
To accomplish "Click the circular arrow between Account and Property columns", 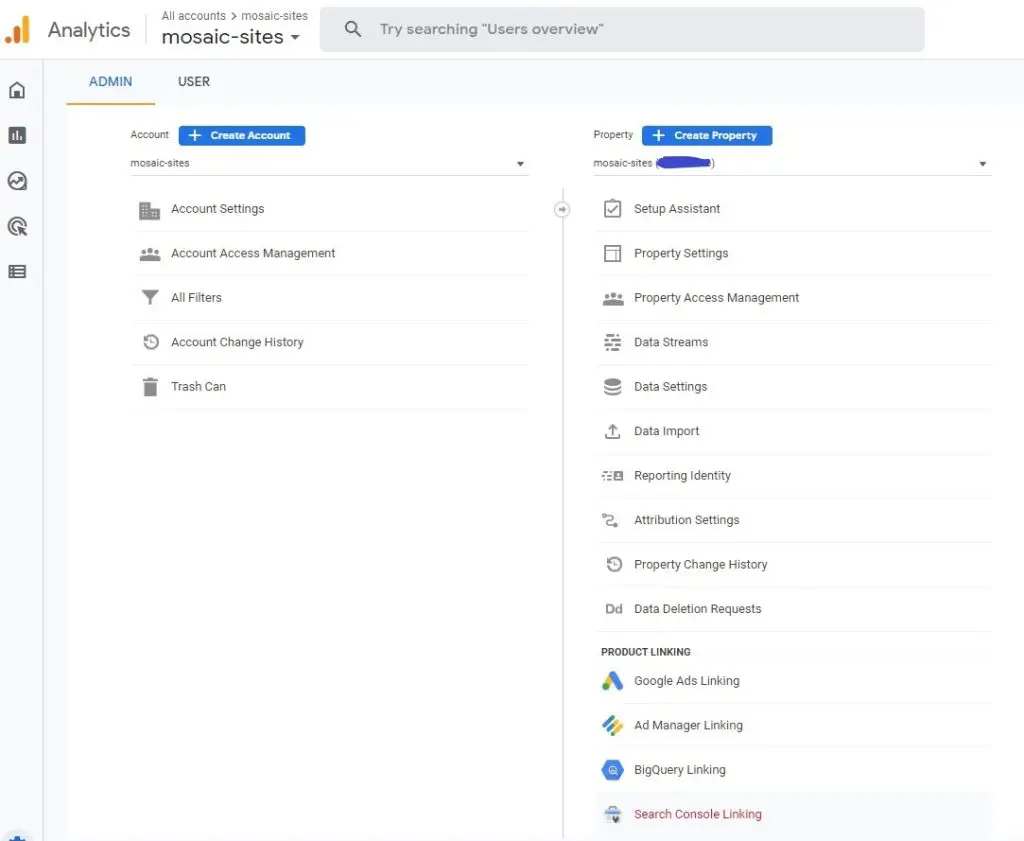I will (x=562, y=210).
